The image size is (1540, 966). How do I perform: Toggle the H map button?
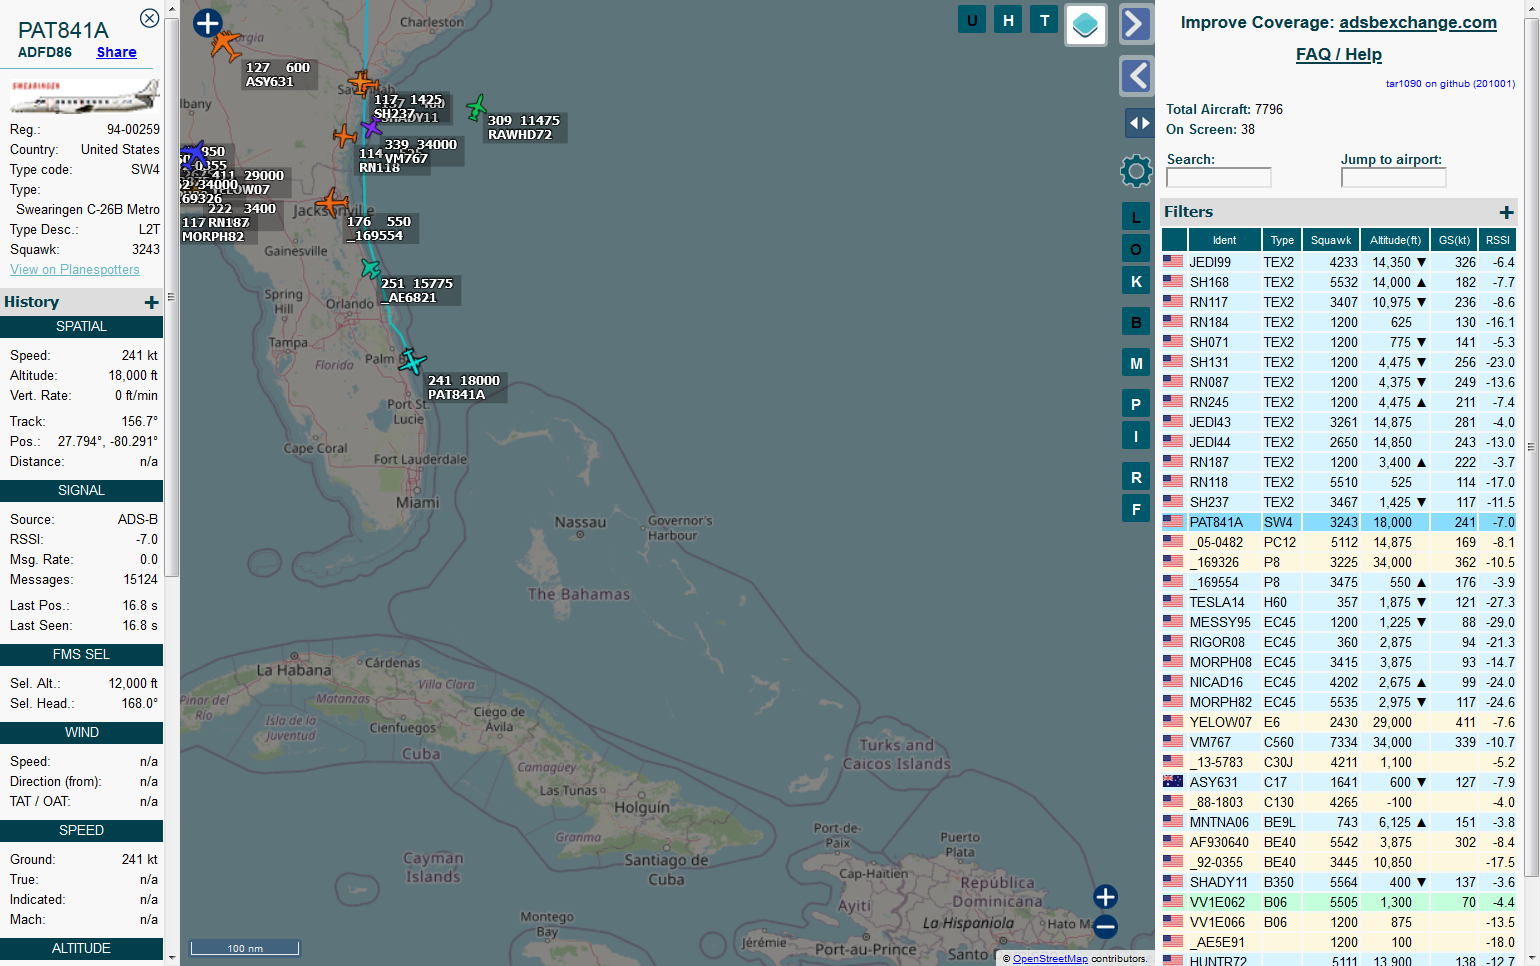click(1008, 20)
